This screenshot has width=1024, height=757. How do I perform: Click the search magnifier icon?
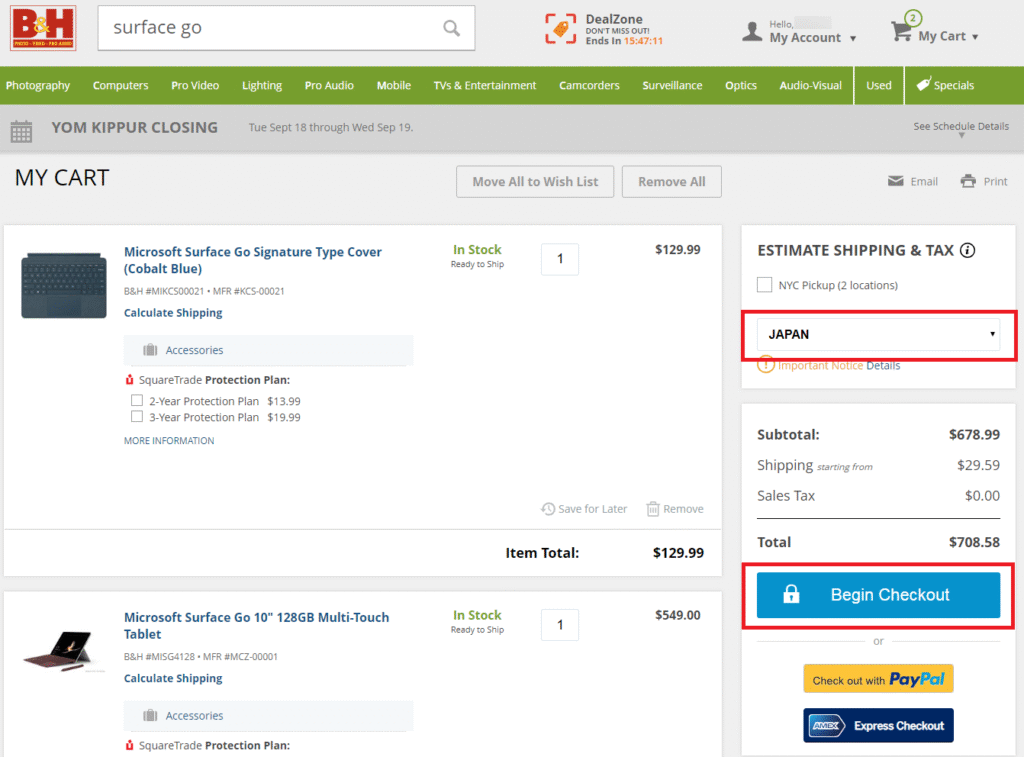click(x=451, y=28)
